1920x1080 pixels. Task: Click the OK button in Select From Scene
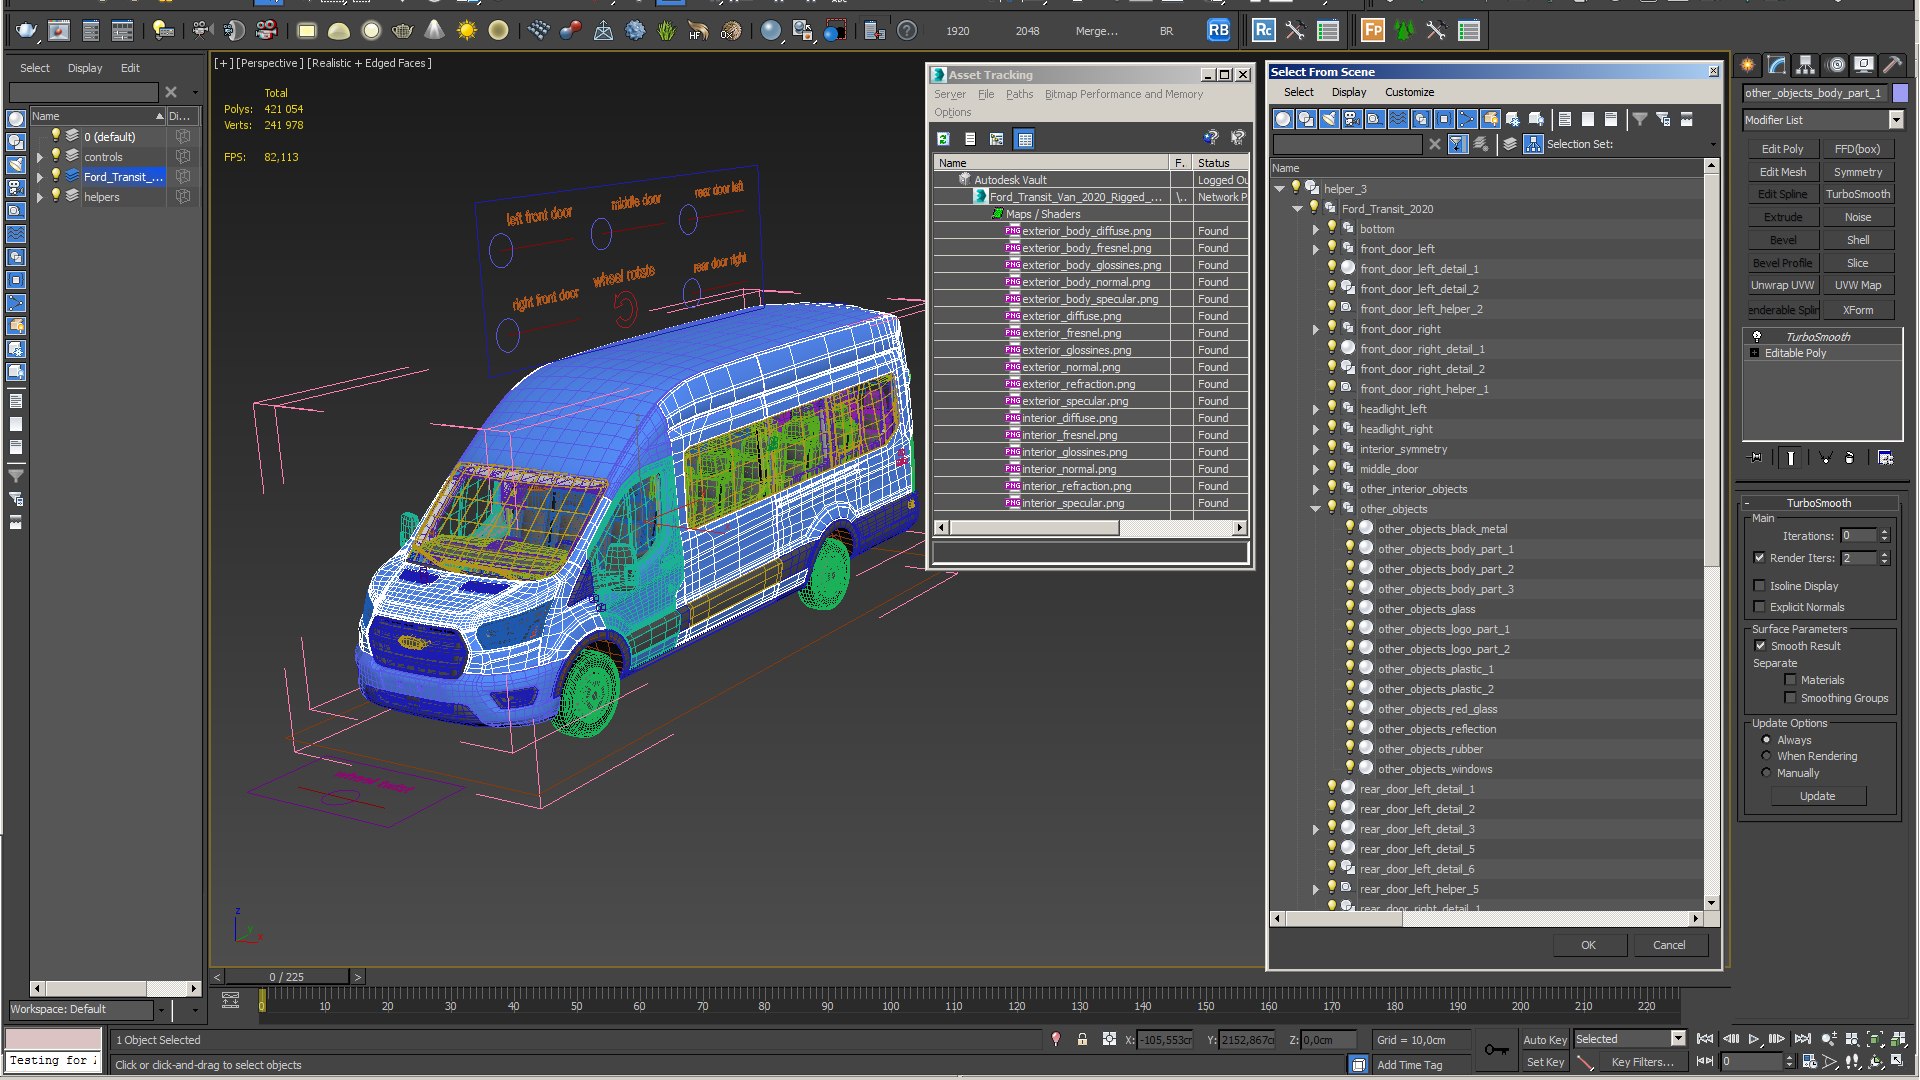(x=1588, y=945)
